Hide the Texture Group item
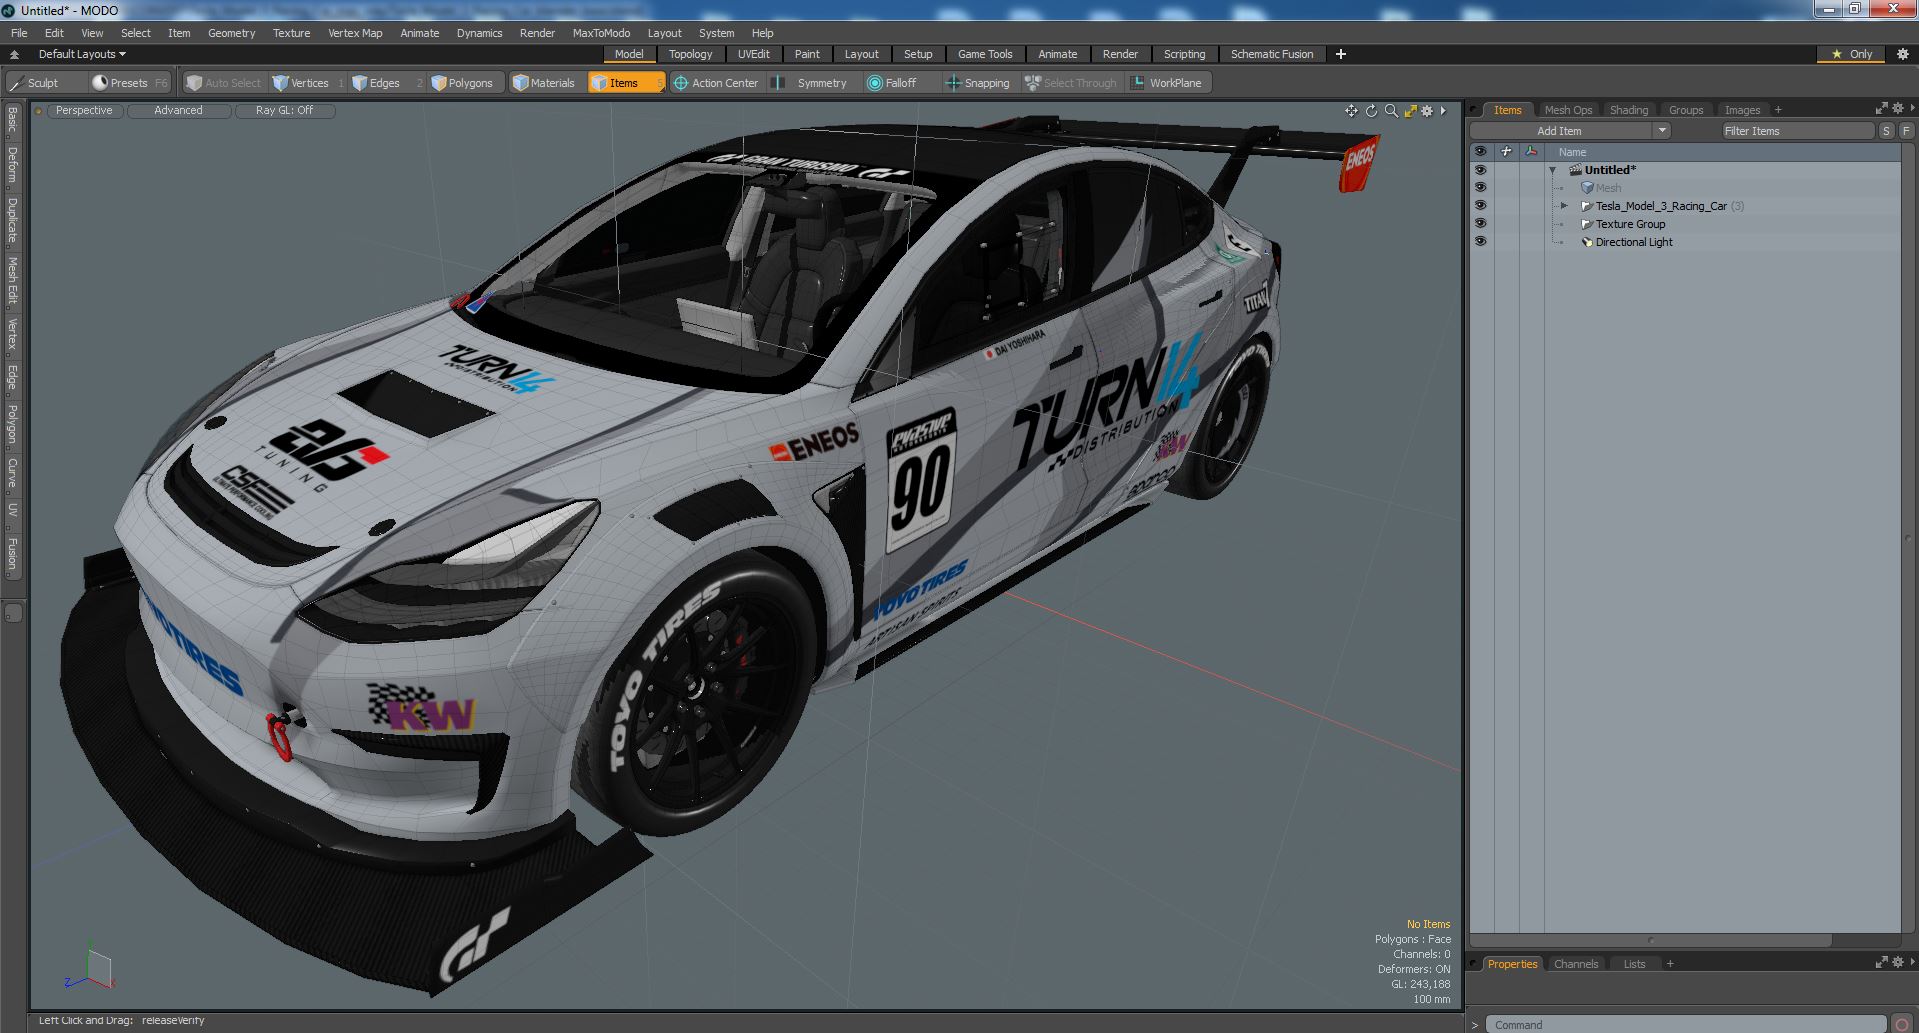1919x1033 pixels. coord(1480,224)
